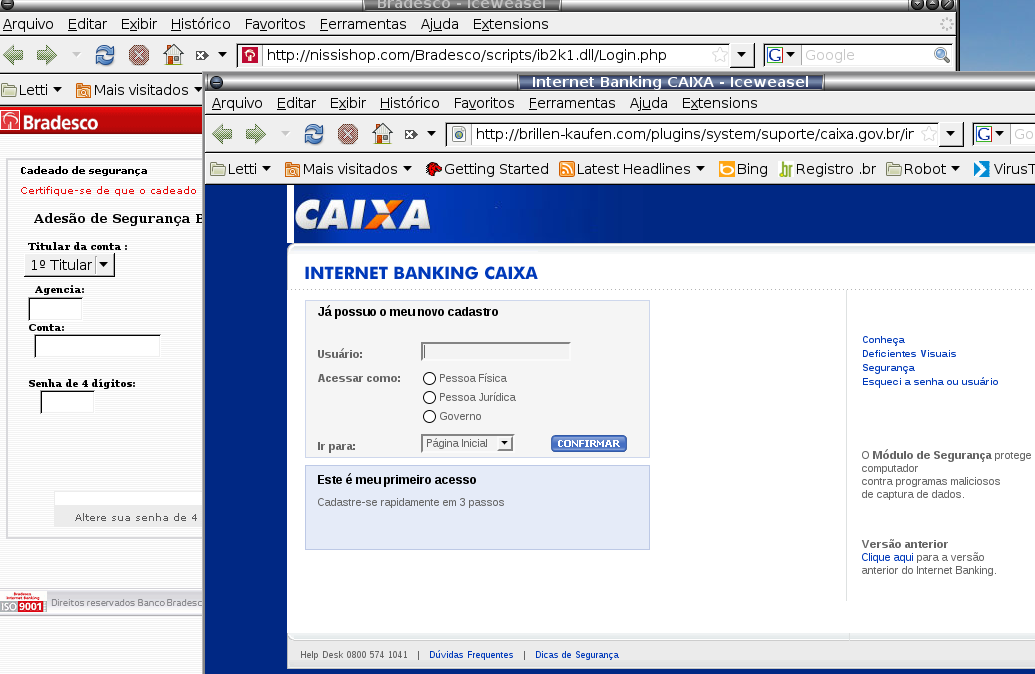
Task: Expand the Robot bookmark folder
Action: pyautogui.click(x=923, y=169)
